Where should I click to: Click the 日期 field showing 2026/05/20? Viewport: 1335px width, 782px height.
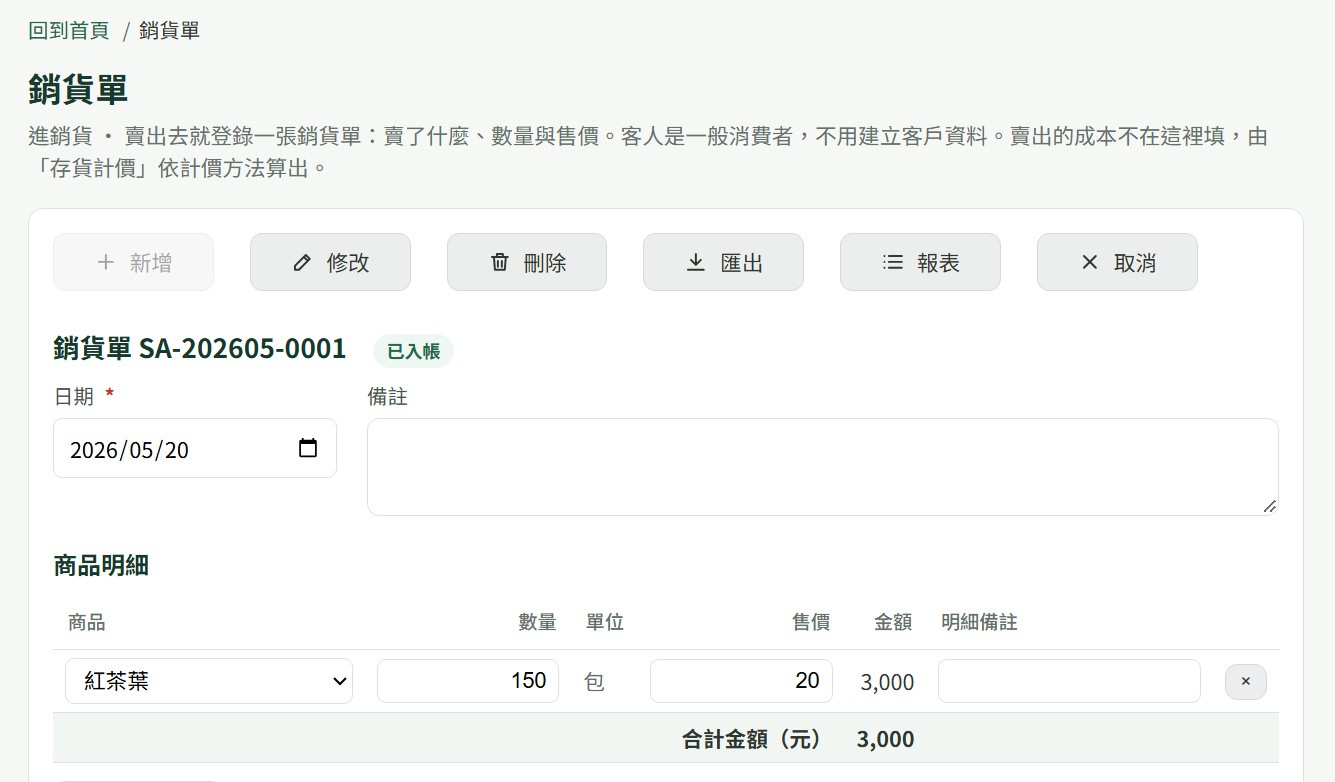[x=195, y=448]
